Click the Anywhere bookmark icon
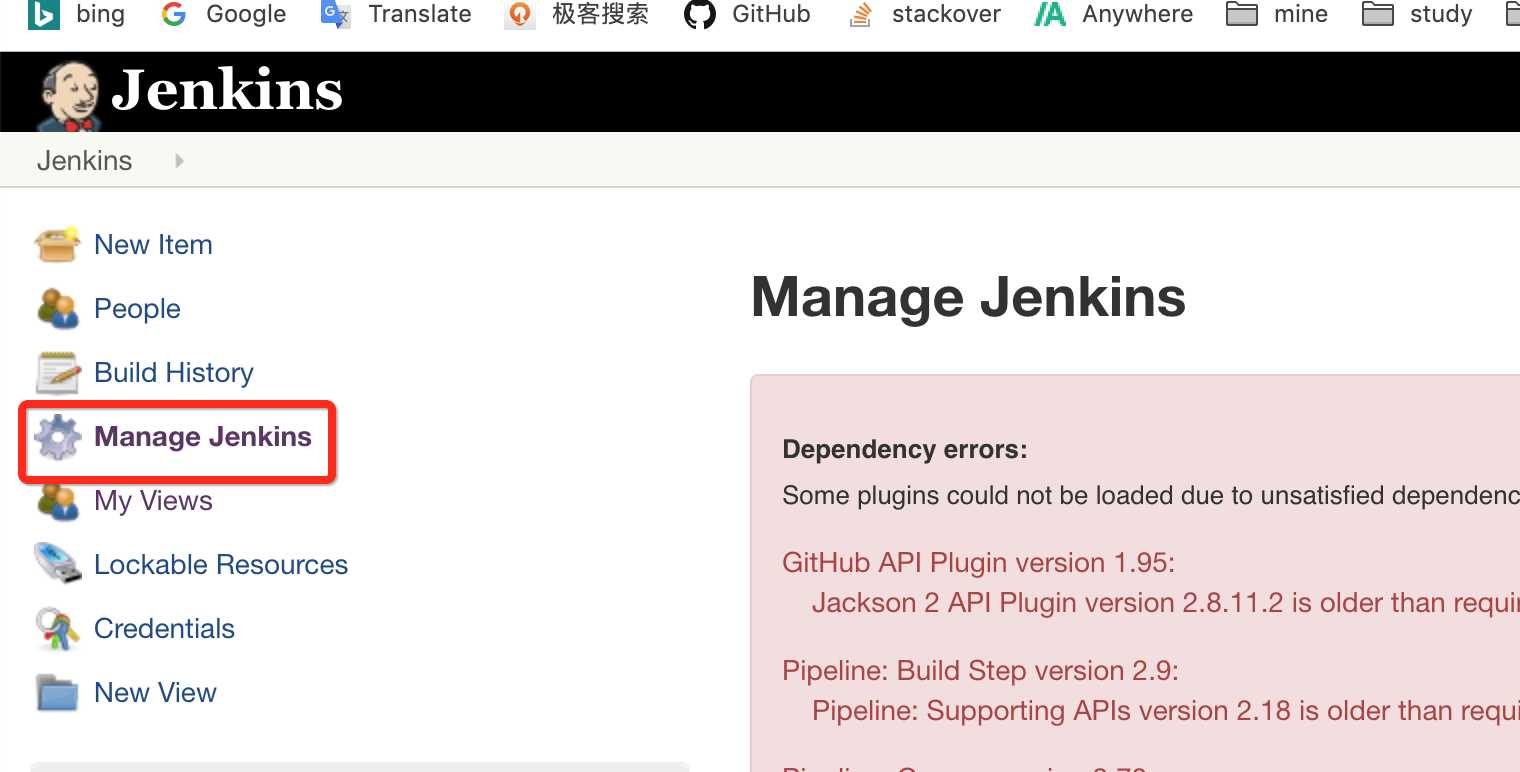 click(x=1050, y=14)
